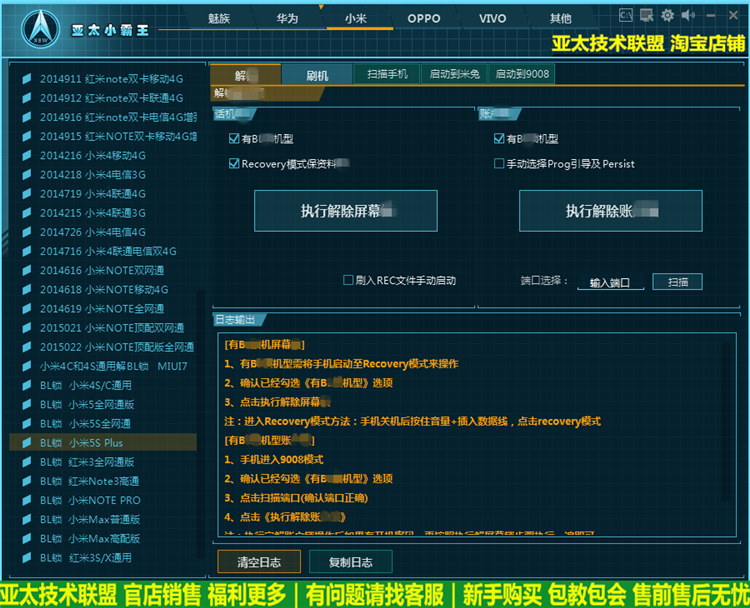
Task: Mute sound with speaker icon
Action: click(688, 15)
